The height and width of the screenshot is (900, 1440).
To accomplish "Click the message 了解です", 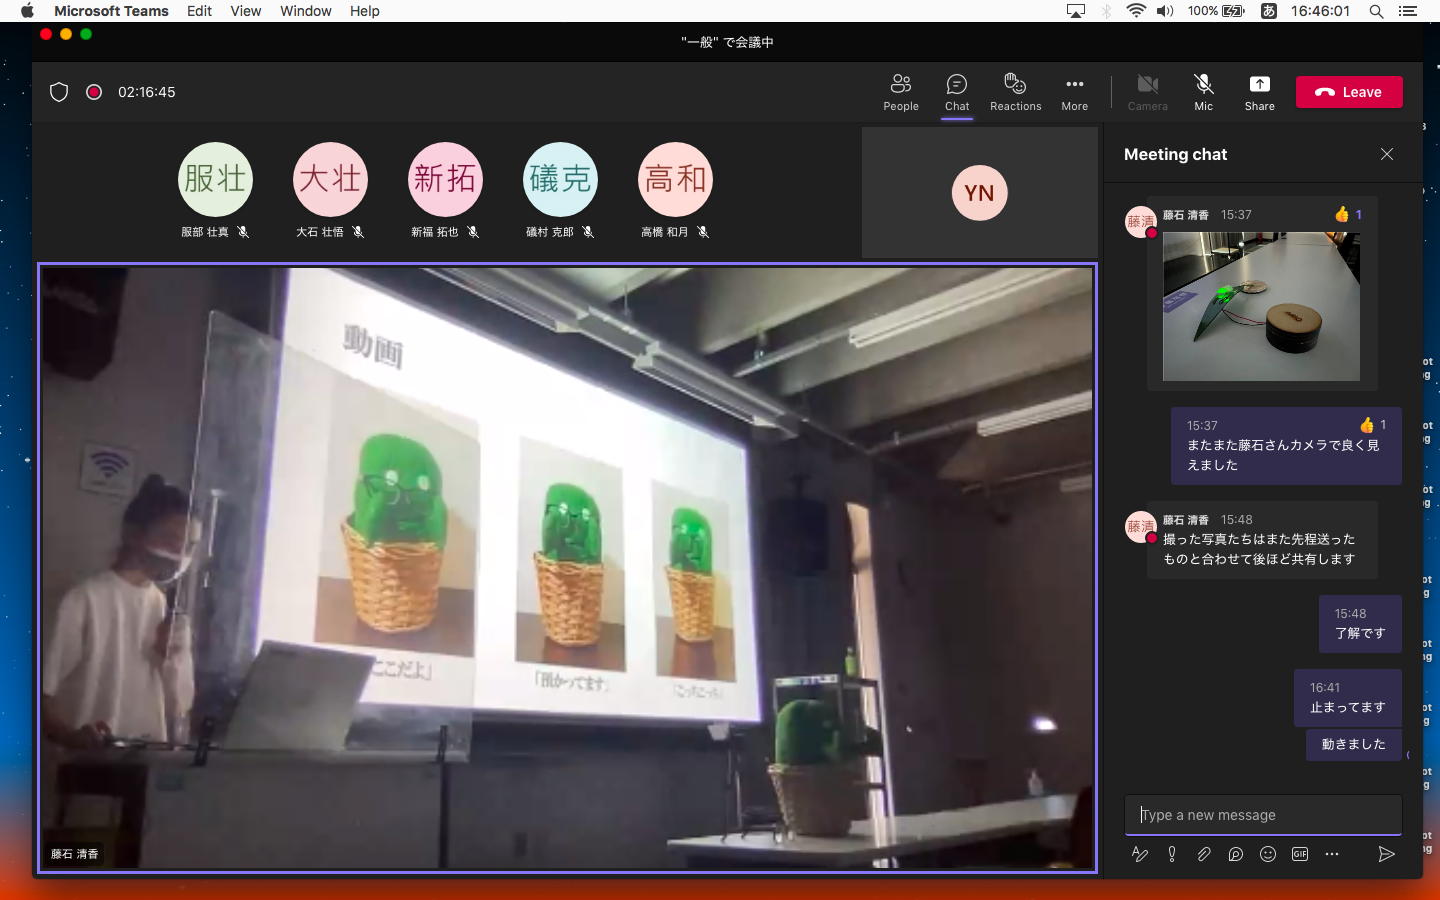I will tap(1360, 624).
